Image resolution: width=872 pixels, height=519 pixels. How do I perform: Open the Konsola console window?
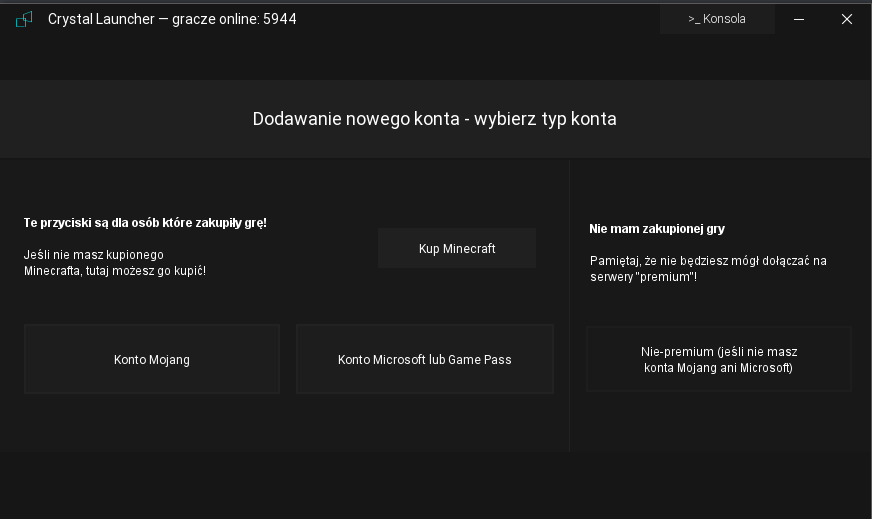(x=717, y=19)
